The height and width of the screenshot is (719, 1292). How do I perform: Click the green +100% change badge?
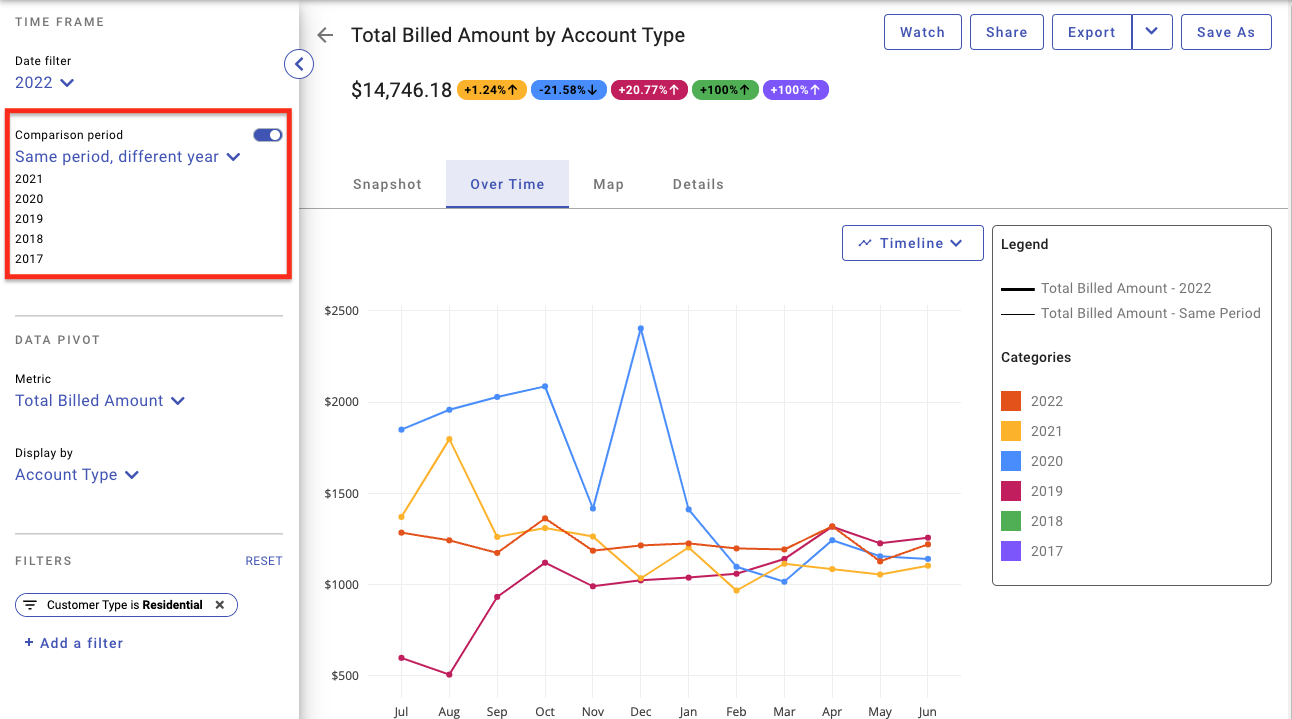(x=725, y=90)
